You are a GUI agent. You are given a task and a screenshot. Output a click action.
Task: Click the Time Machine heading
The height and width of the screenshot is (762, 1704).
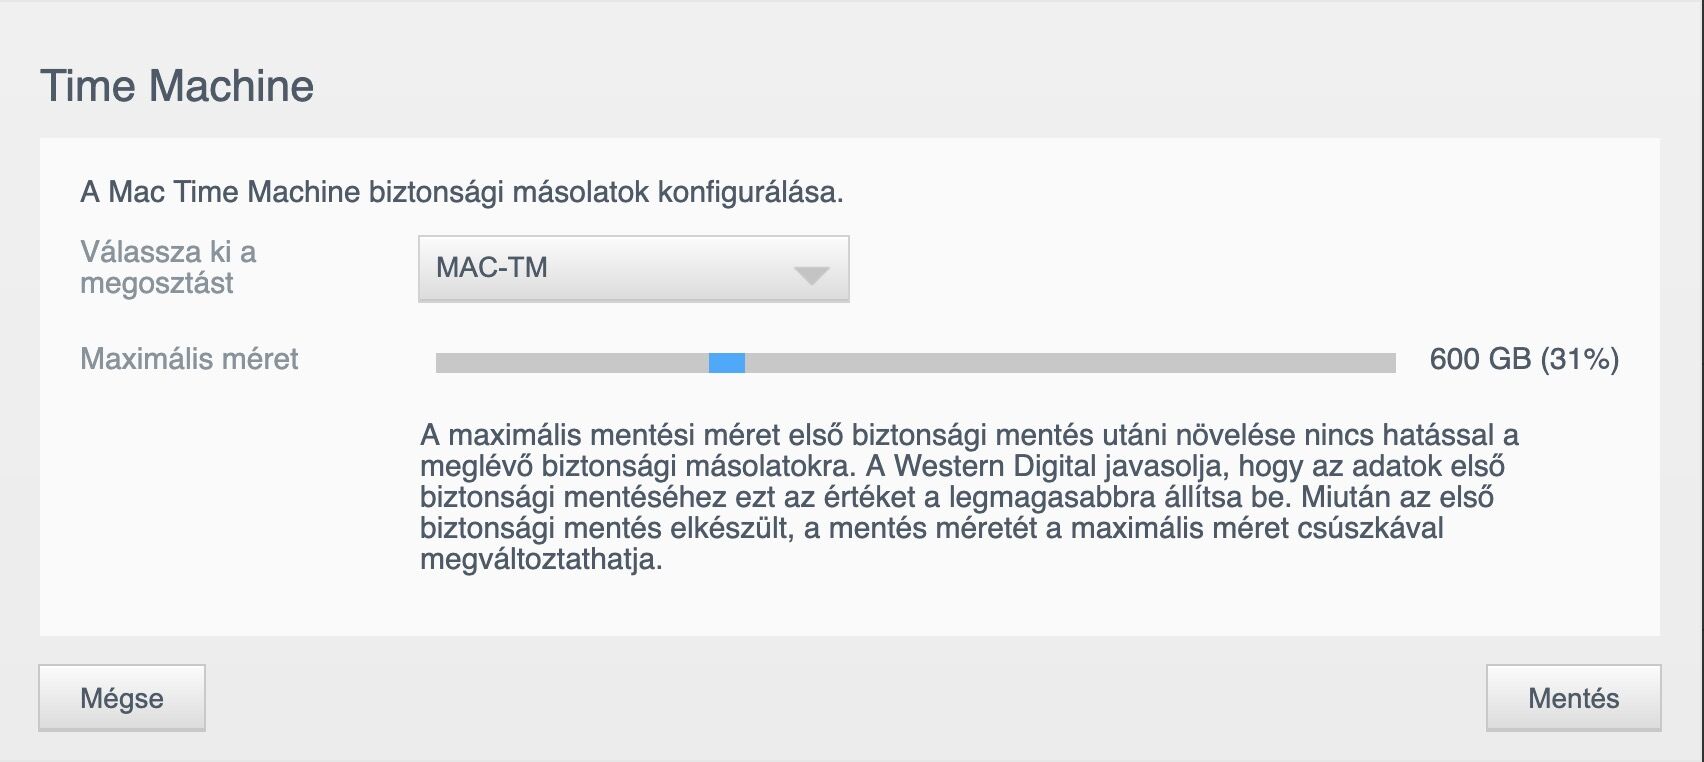click(x=177, y=86)
